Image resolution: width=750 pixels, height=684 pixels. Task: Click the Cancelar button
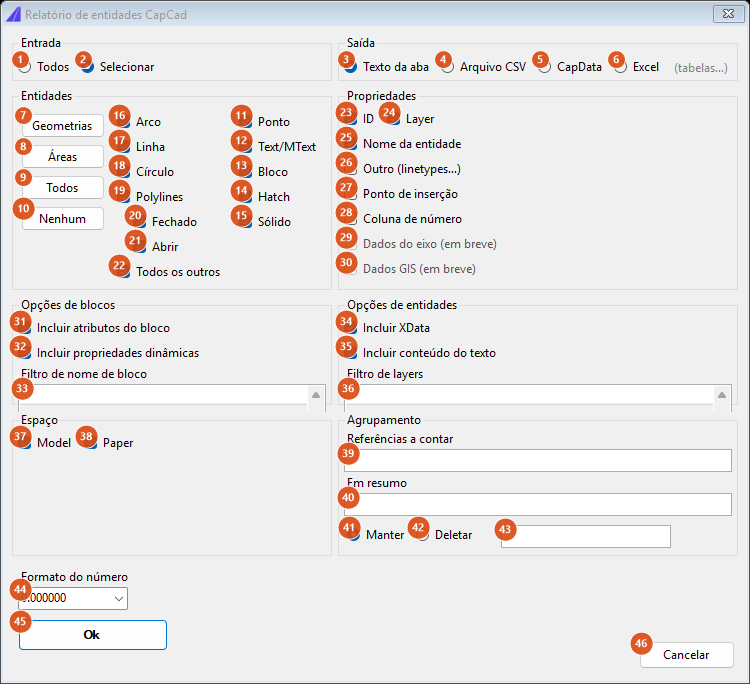(x=687, y=655)
